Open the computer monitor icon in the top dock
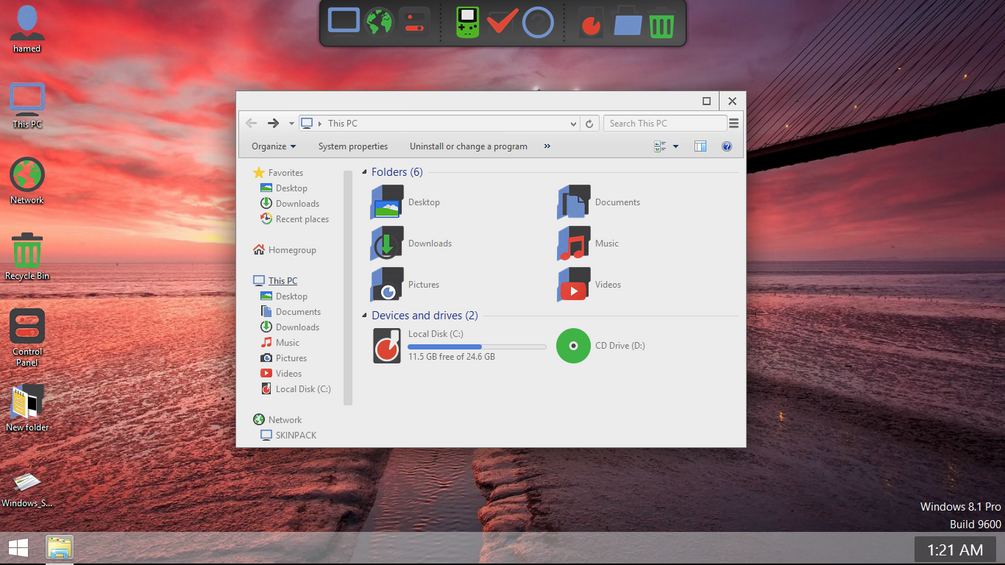This screenshot has height=565, width=1005. click(x=344, y=21)
